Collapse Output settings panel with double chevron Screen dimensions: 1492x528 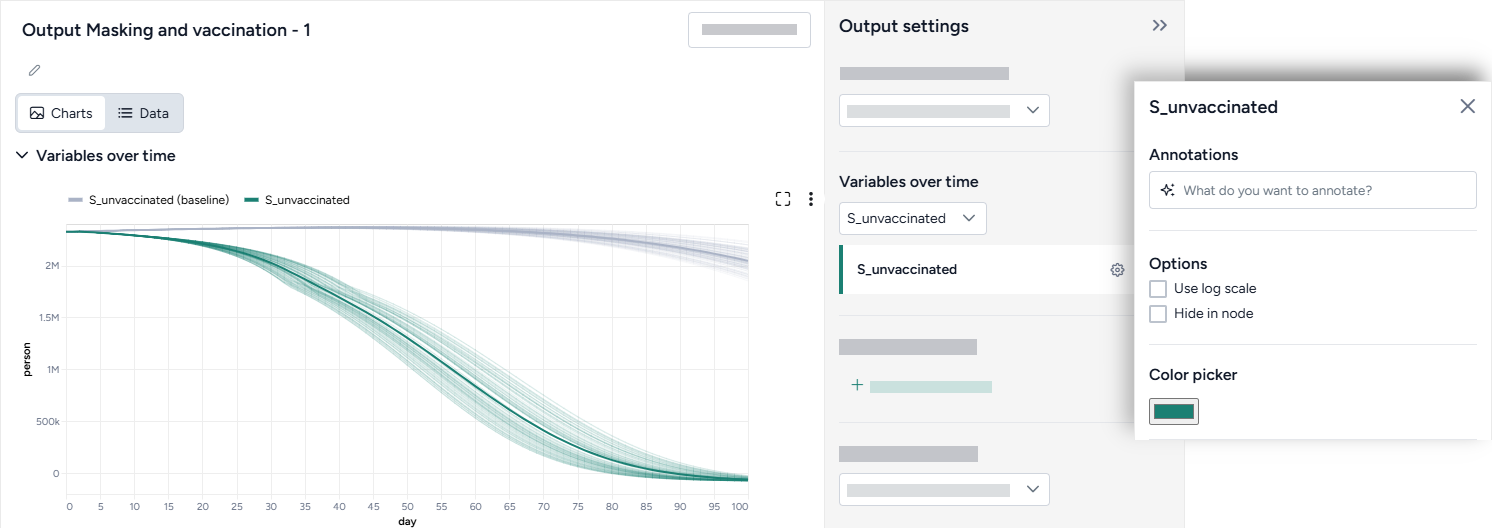click(x=1159, y=26)
